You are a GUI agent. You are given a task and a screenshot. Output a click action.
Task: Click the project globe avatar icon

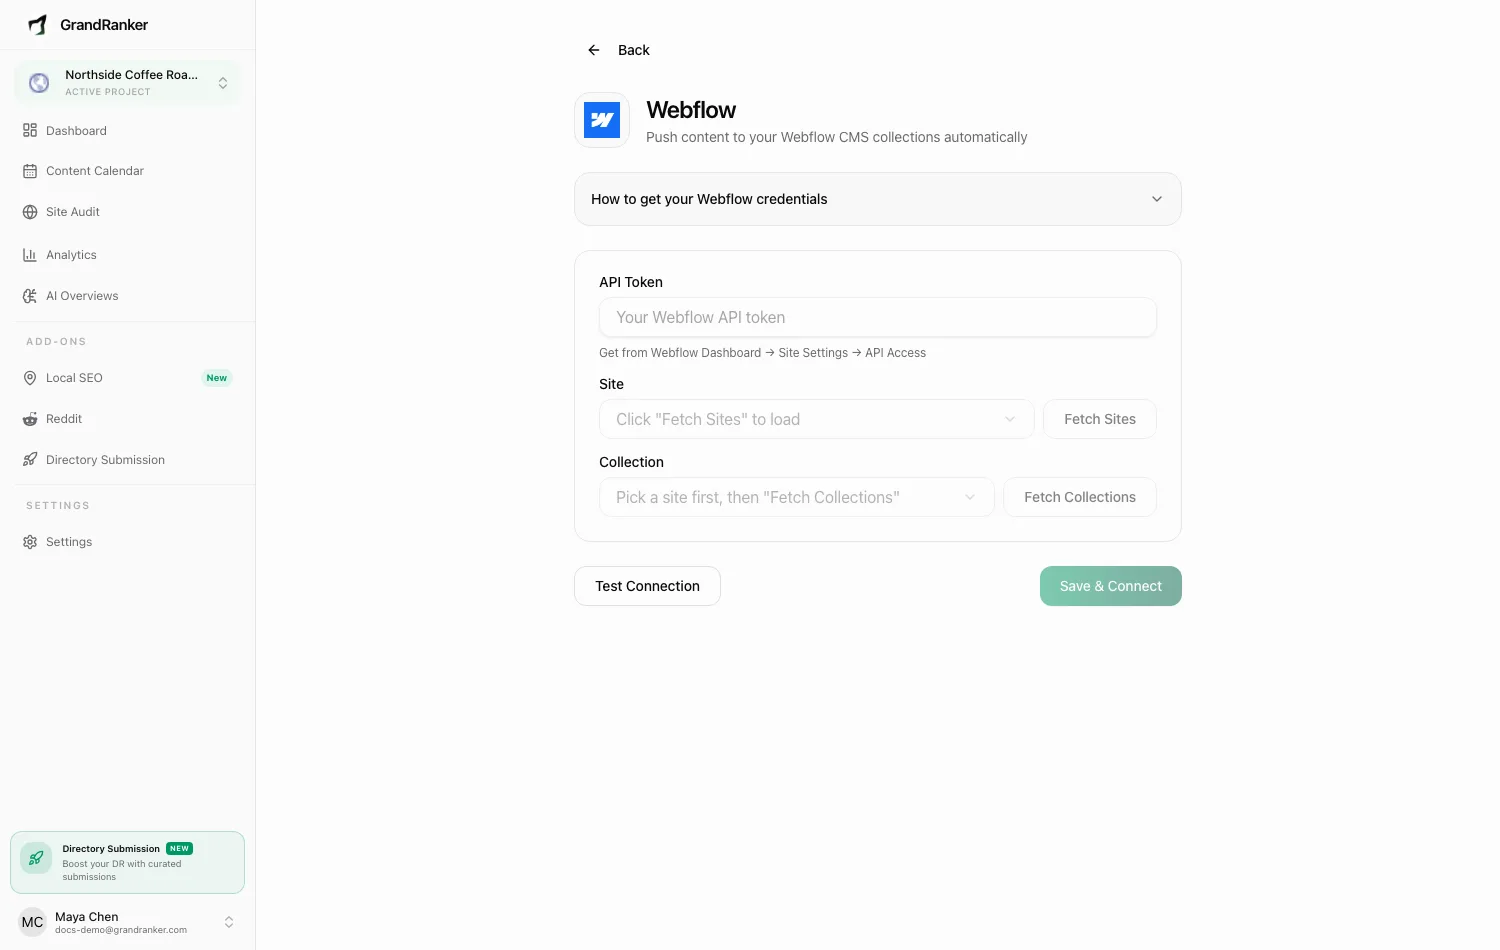point(39,83)
